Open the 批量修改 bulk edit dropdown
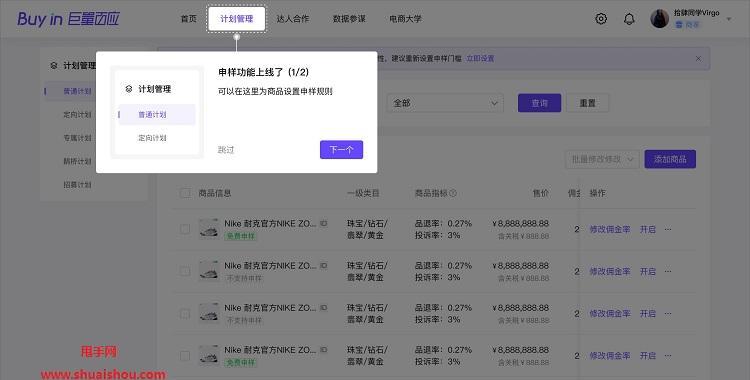 (x=602, y=159)
